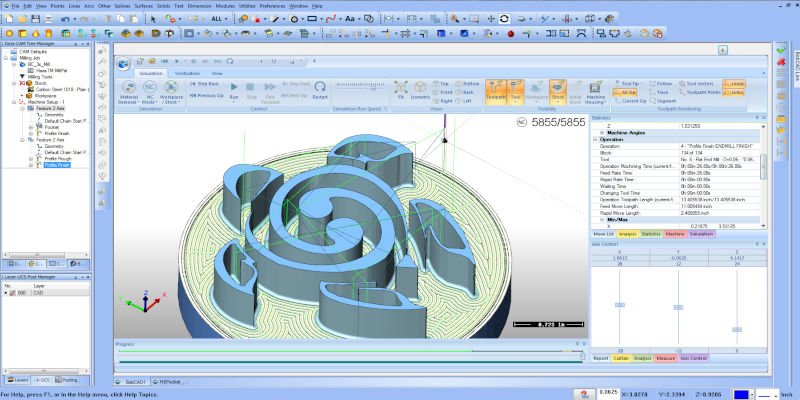Open the Preferences menu
The image size is (800, 400).
(272, 6)
